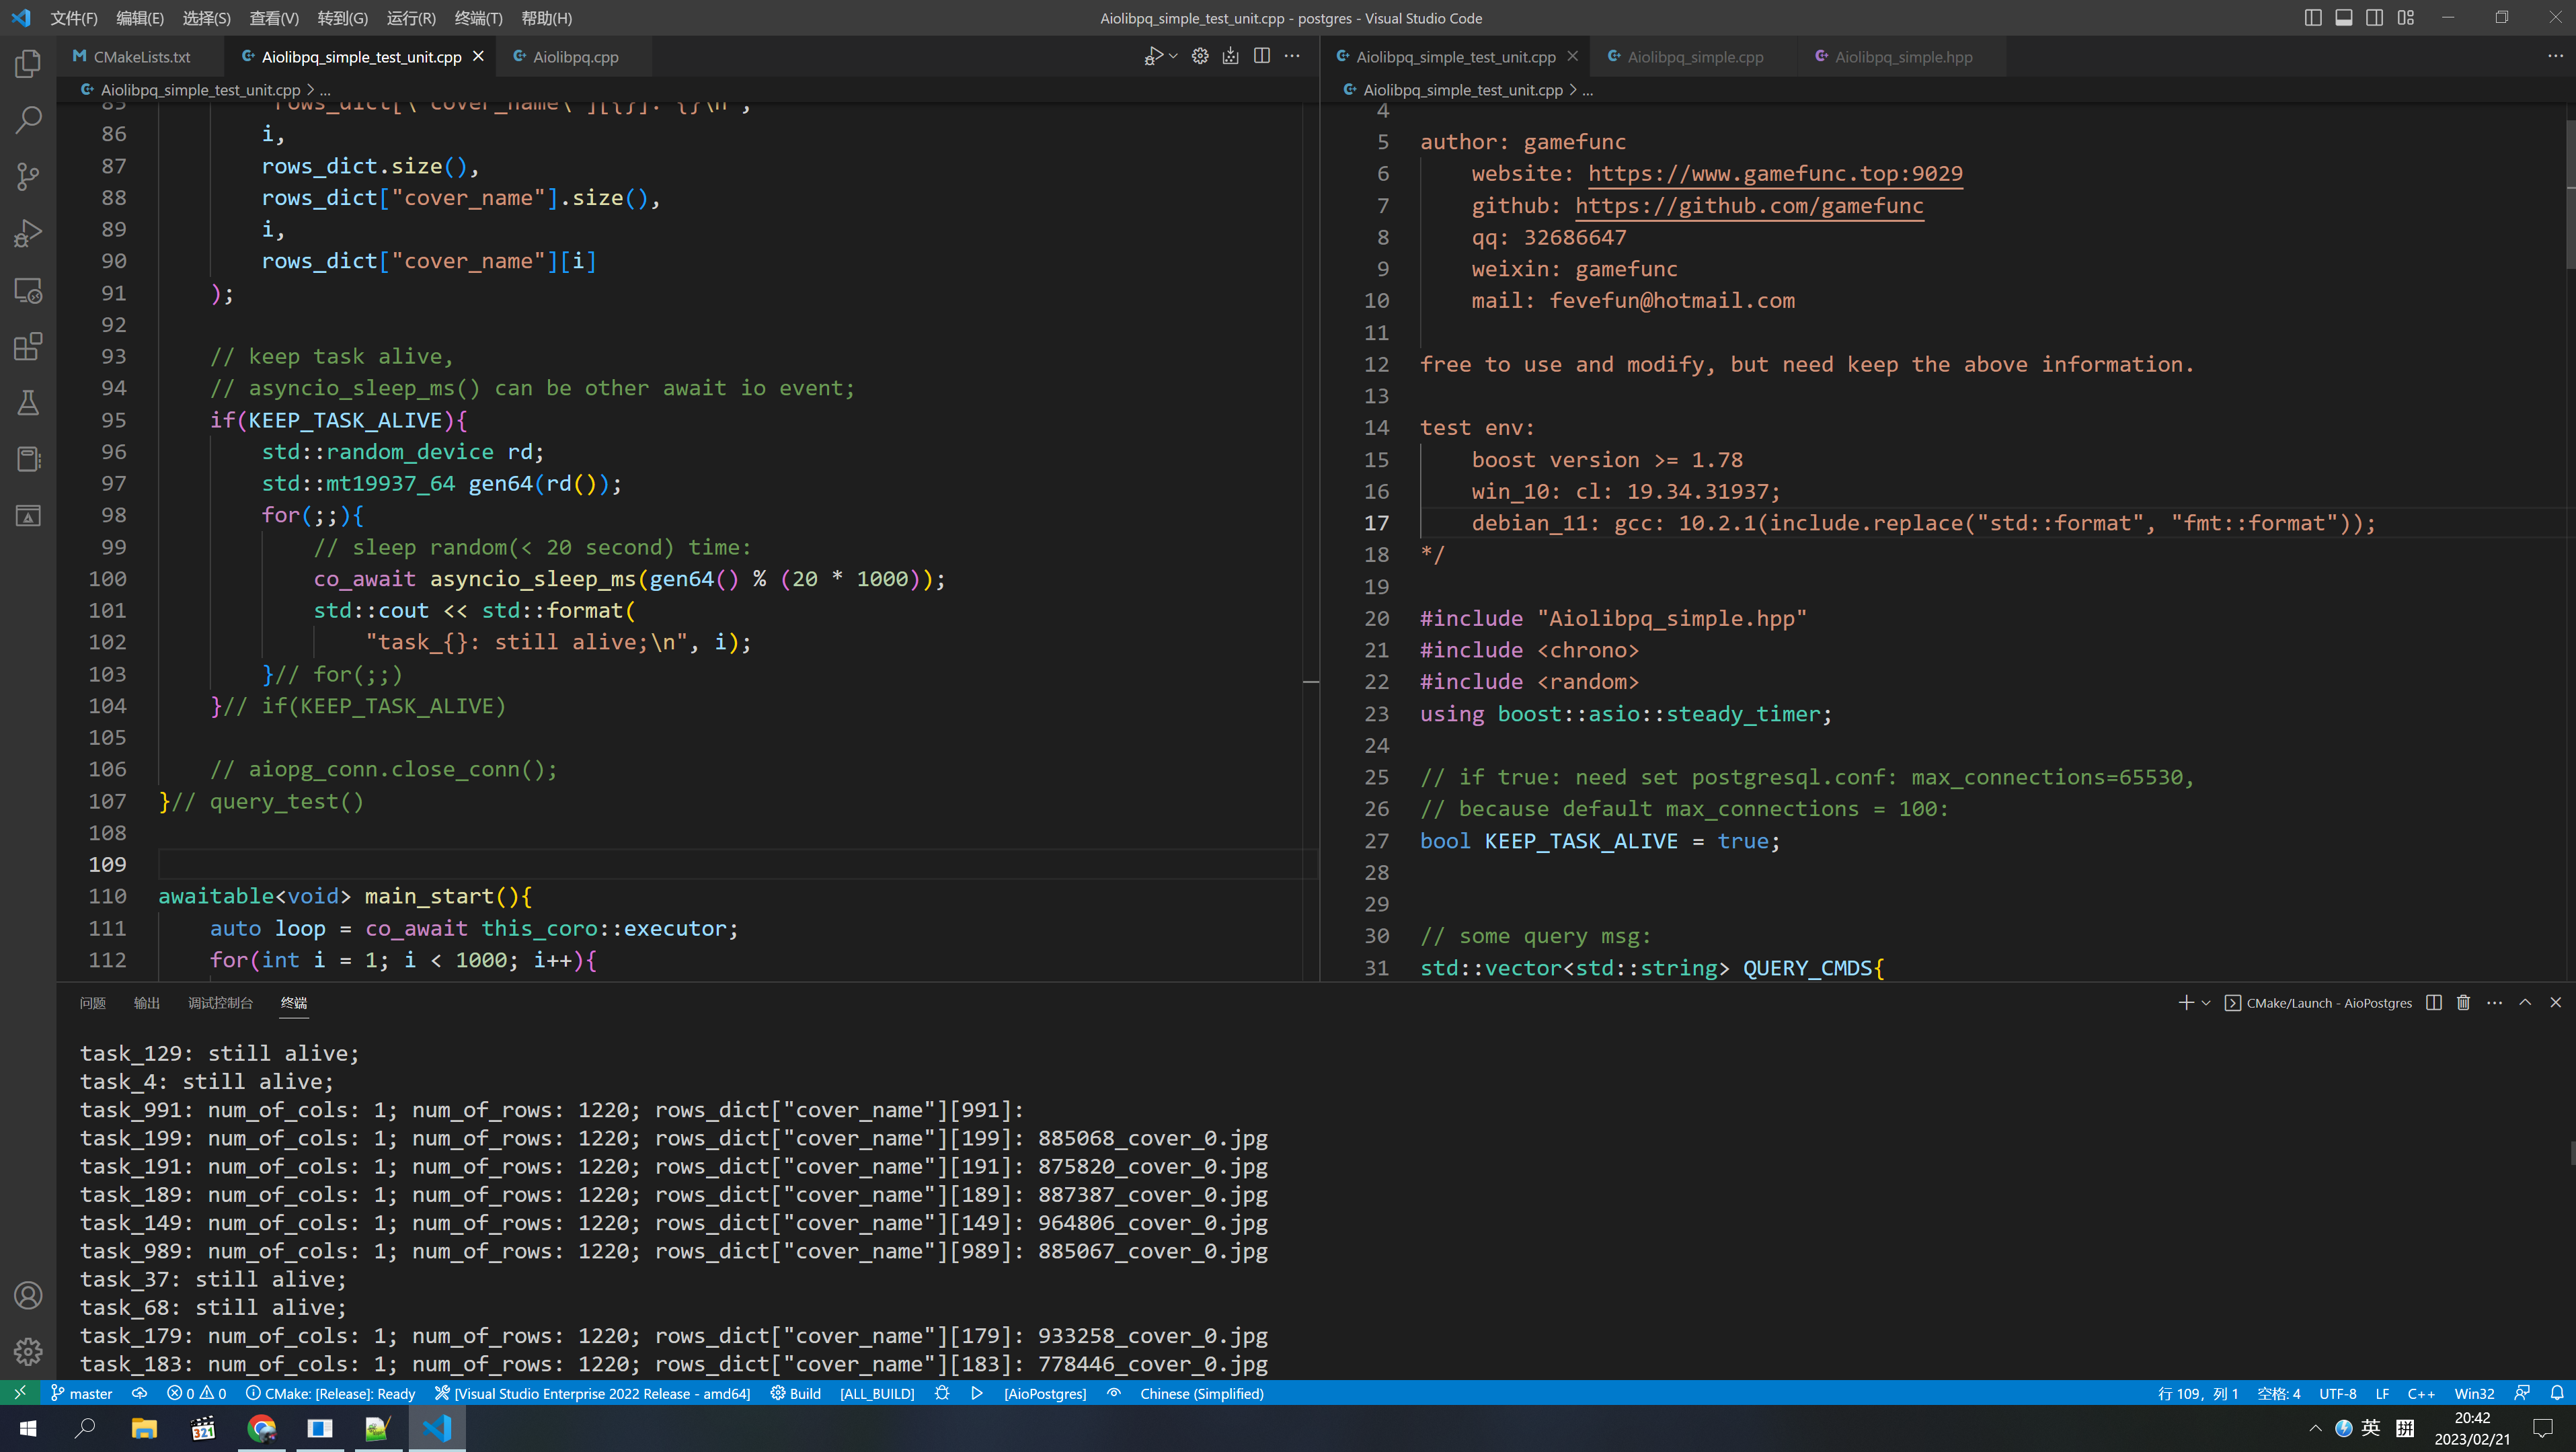Screen dimensions: 2576x1452
Task: Maximize the panel with the chevron-up icon
Action: 2525,1002
